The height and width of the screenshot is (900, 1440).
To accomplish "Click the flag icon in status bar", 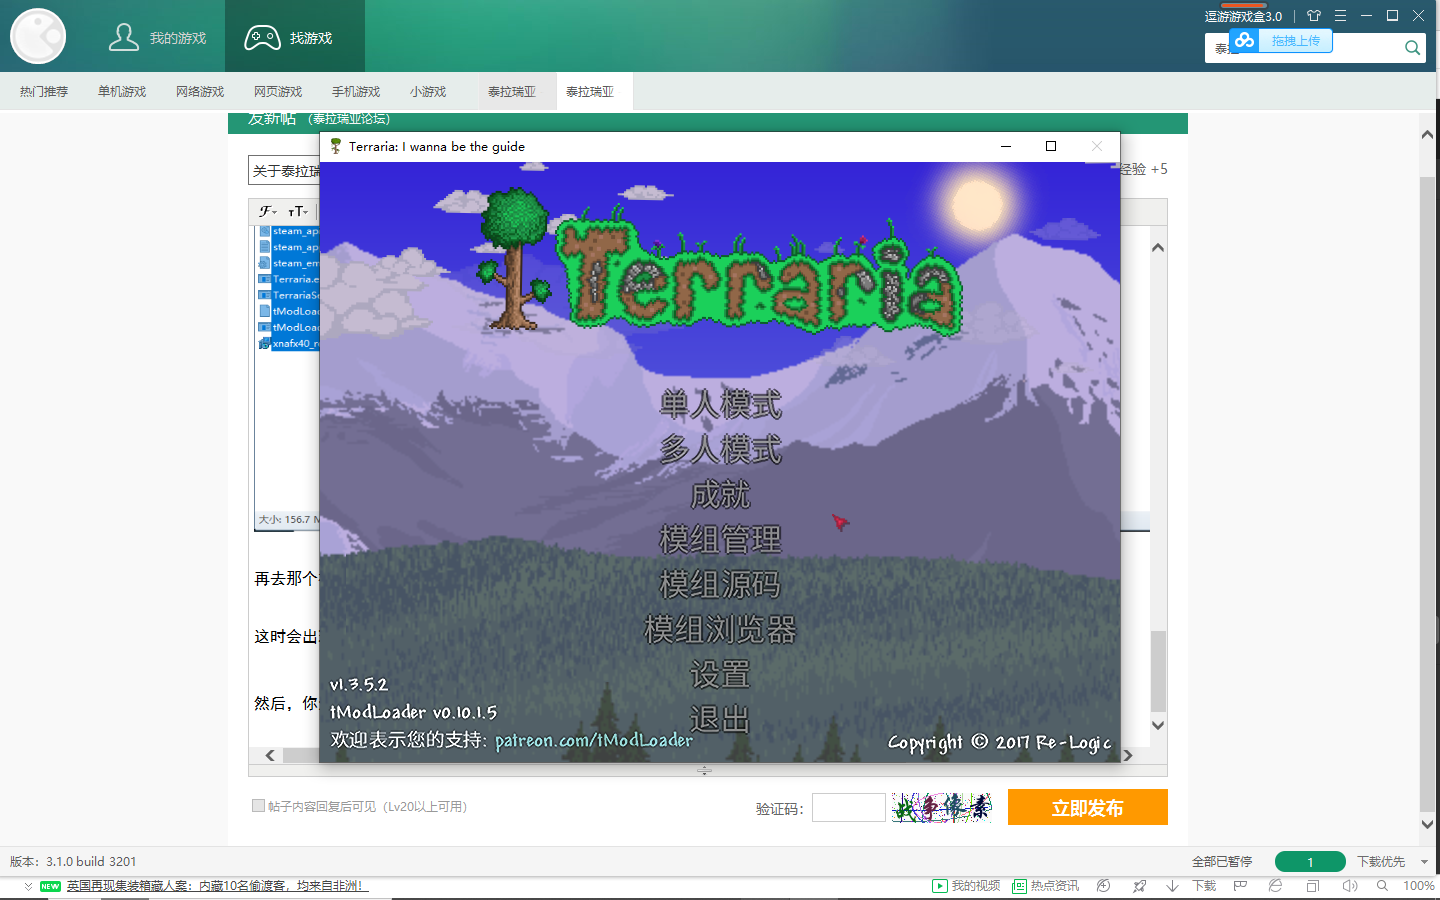I will (1240, 886).
